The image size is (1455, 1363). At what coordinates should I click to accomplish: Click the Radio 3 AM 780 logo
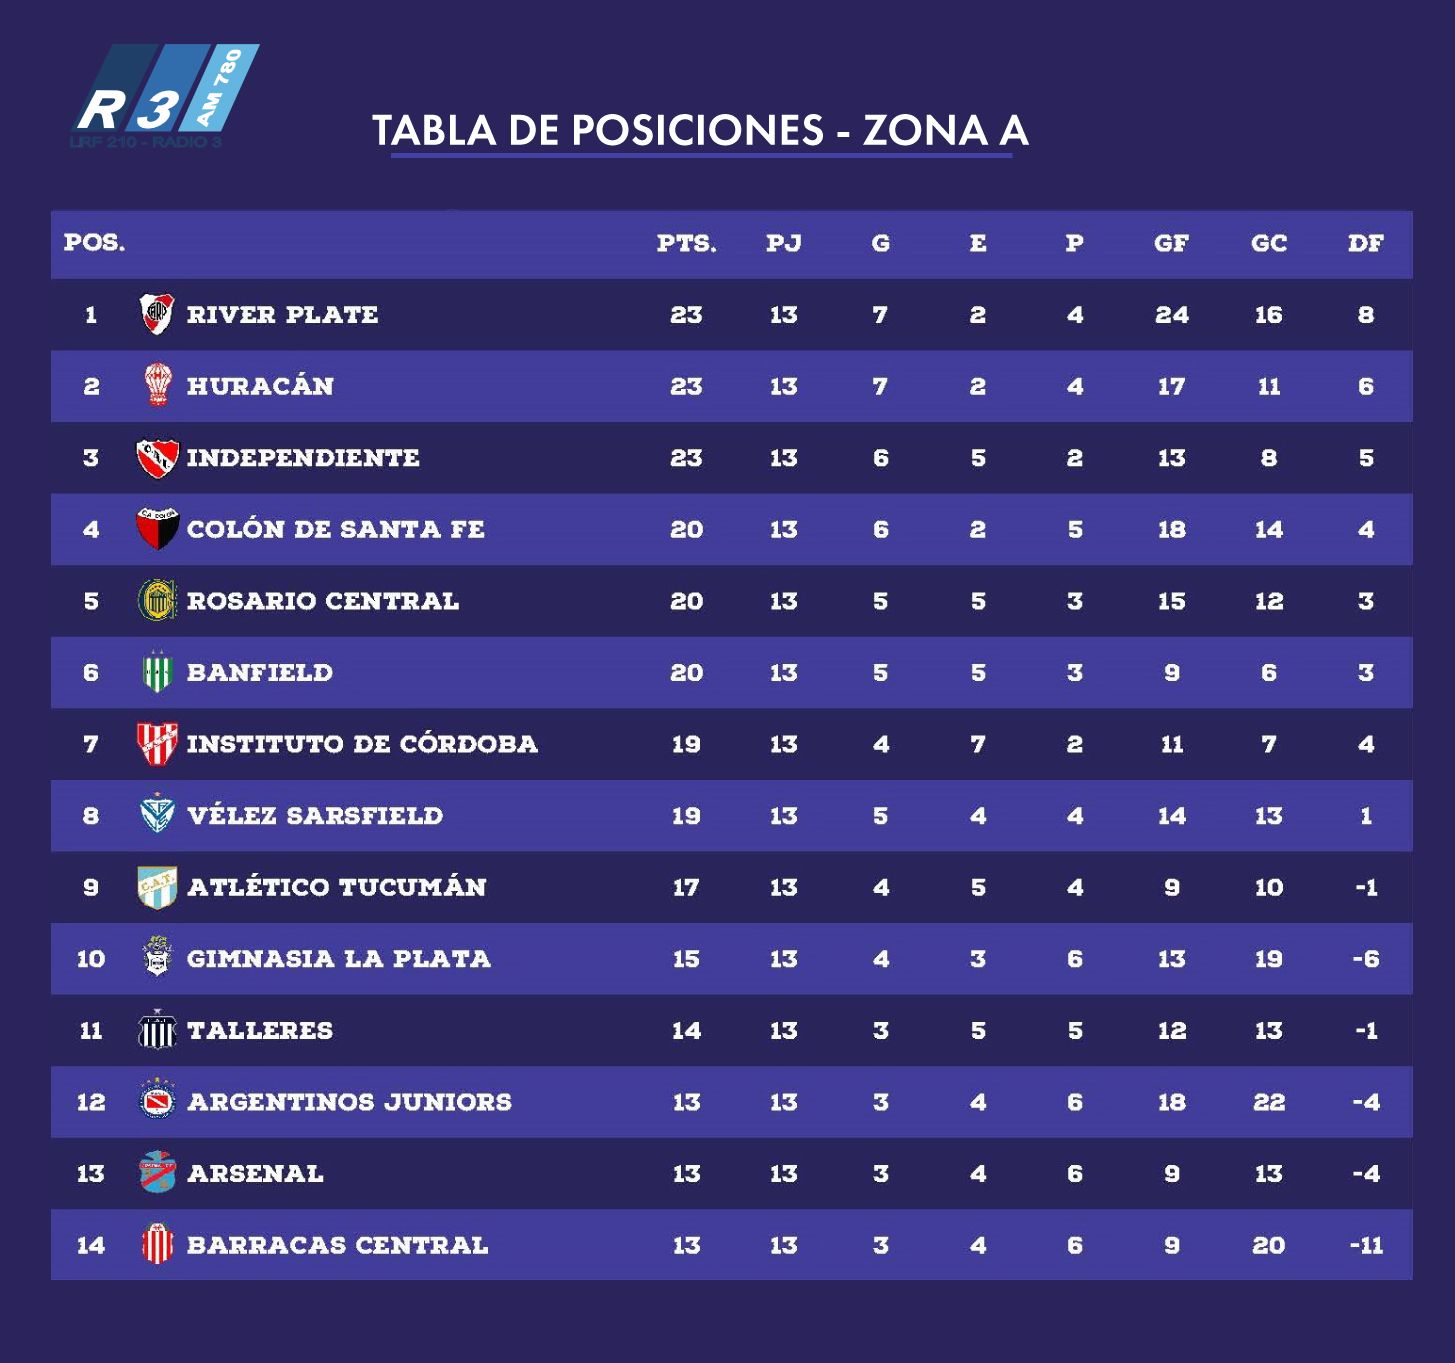pos(165,96)
